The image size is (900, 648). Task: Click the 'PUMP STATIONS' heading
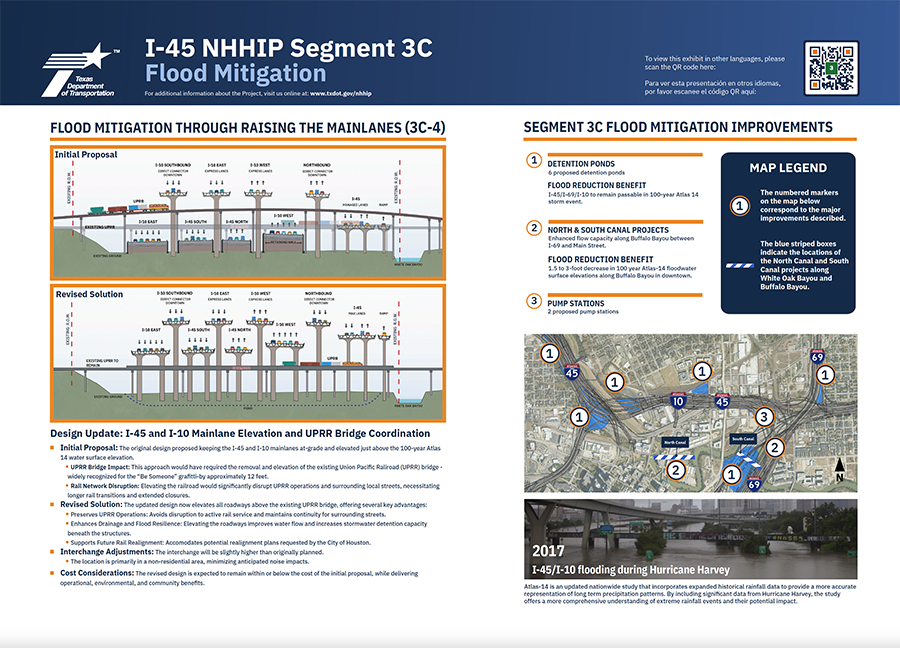coord(576,303)
